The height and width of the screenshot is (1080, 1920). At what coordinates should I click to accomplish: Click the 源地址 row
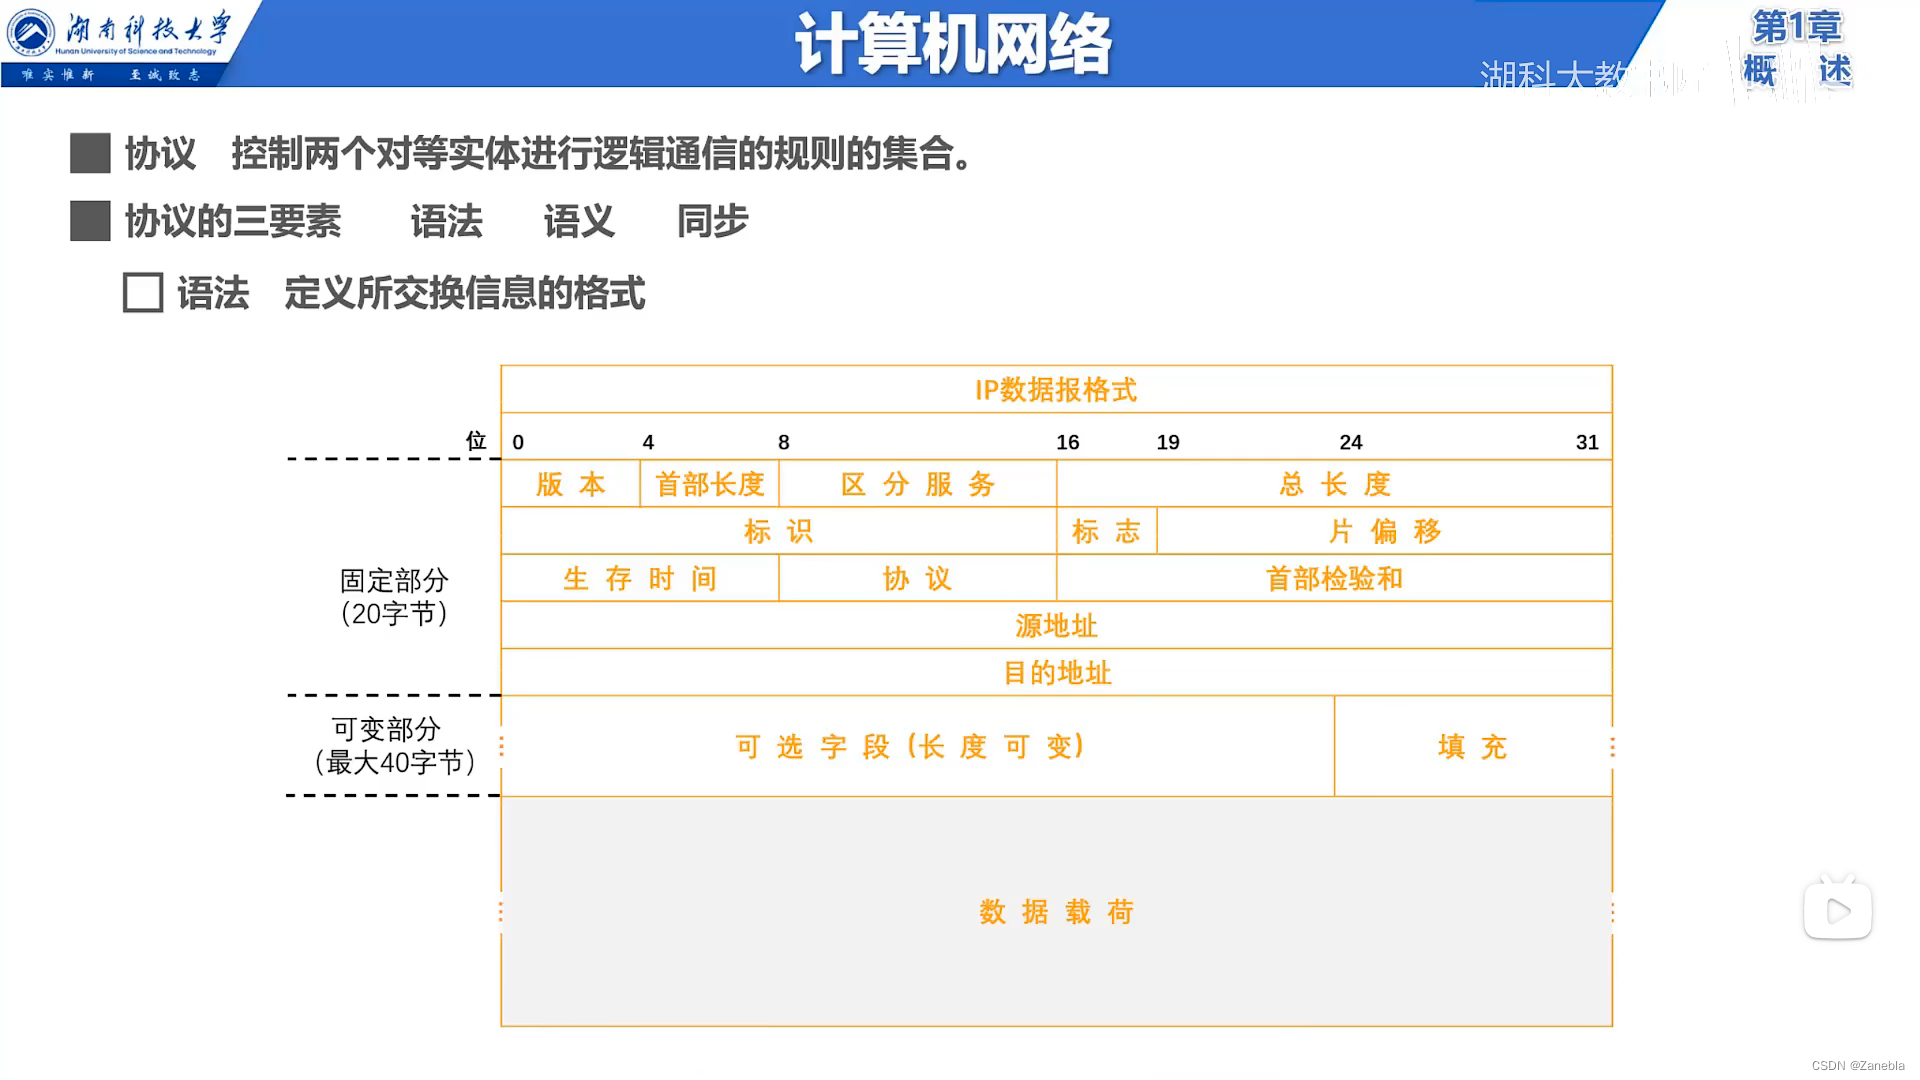tap(1056, 625)
